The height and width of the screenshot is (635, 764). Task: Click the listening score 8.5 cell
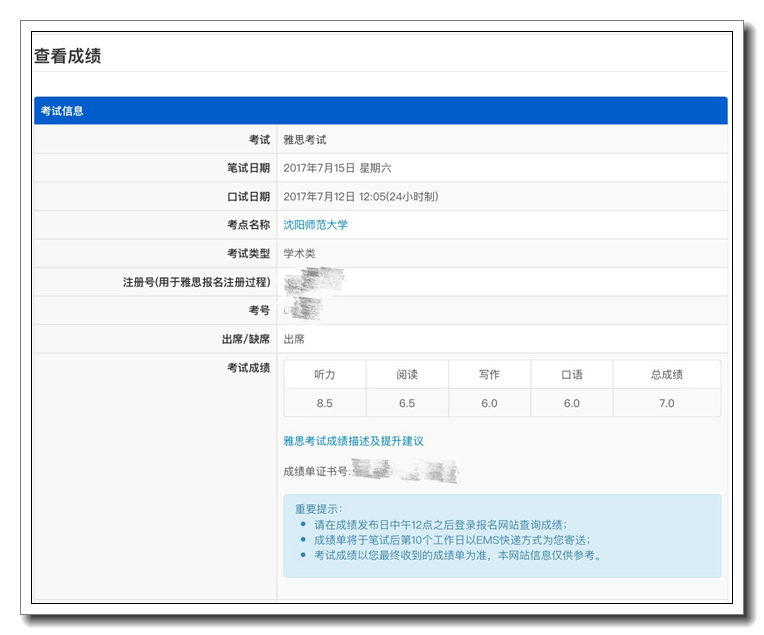click(325, 403)
